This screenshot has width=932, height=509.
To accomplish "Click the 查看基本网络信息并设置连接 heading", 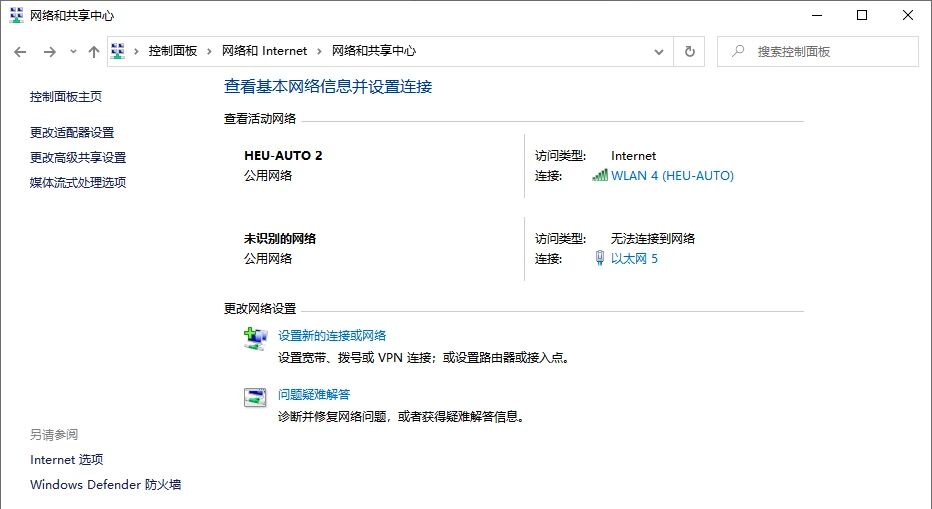I will (328, 87).
